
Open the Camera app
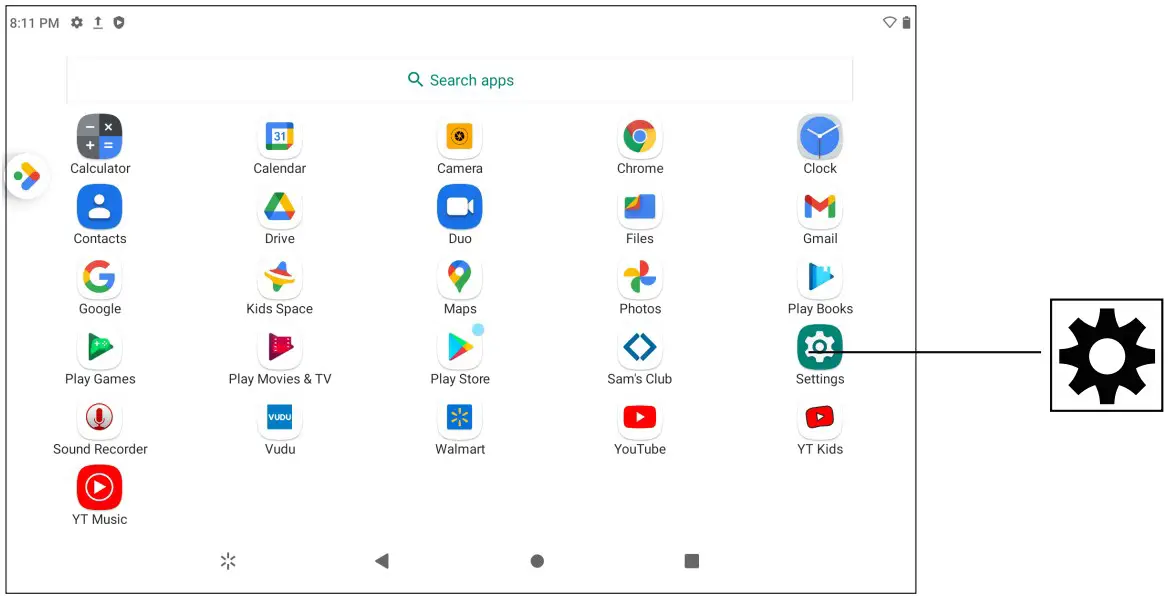coord(459,137)
